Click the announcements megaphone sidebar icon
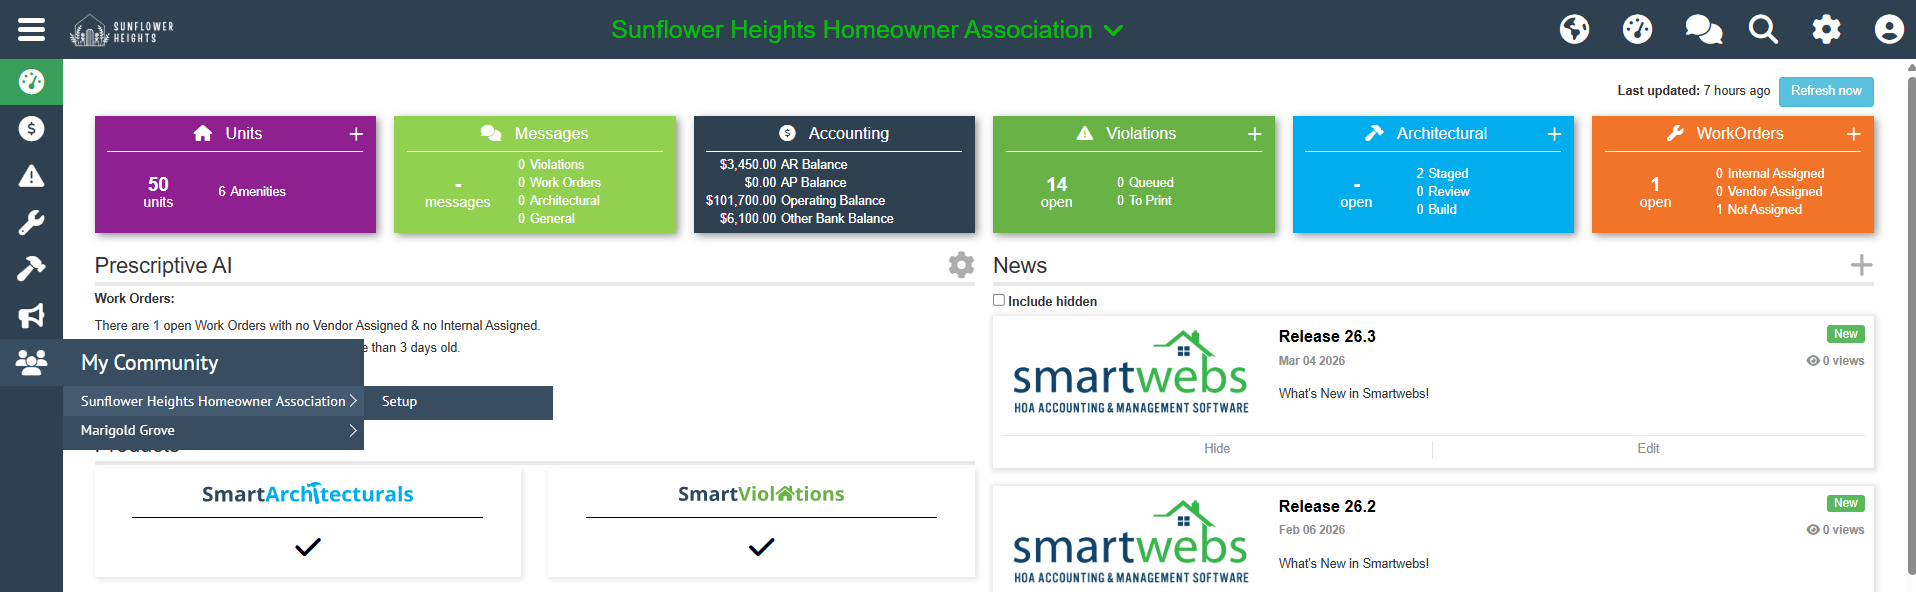1916x592 pixels. [31, 316]
